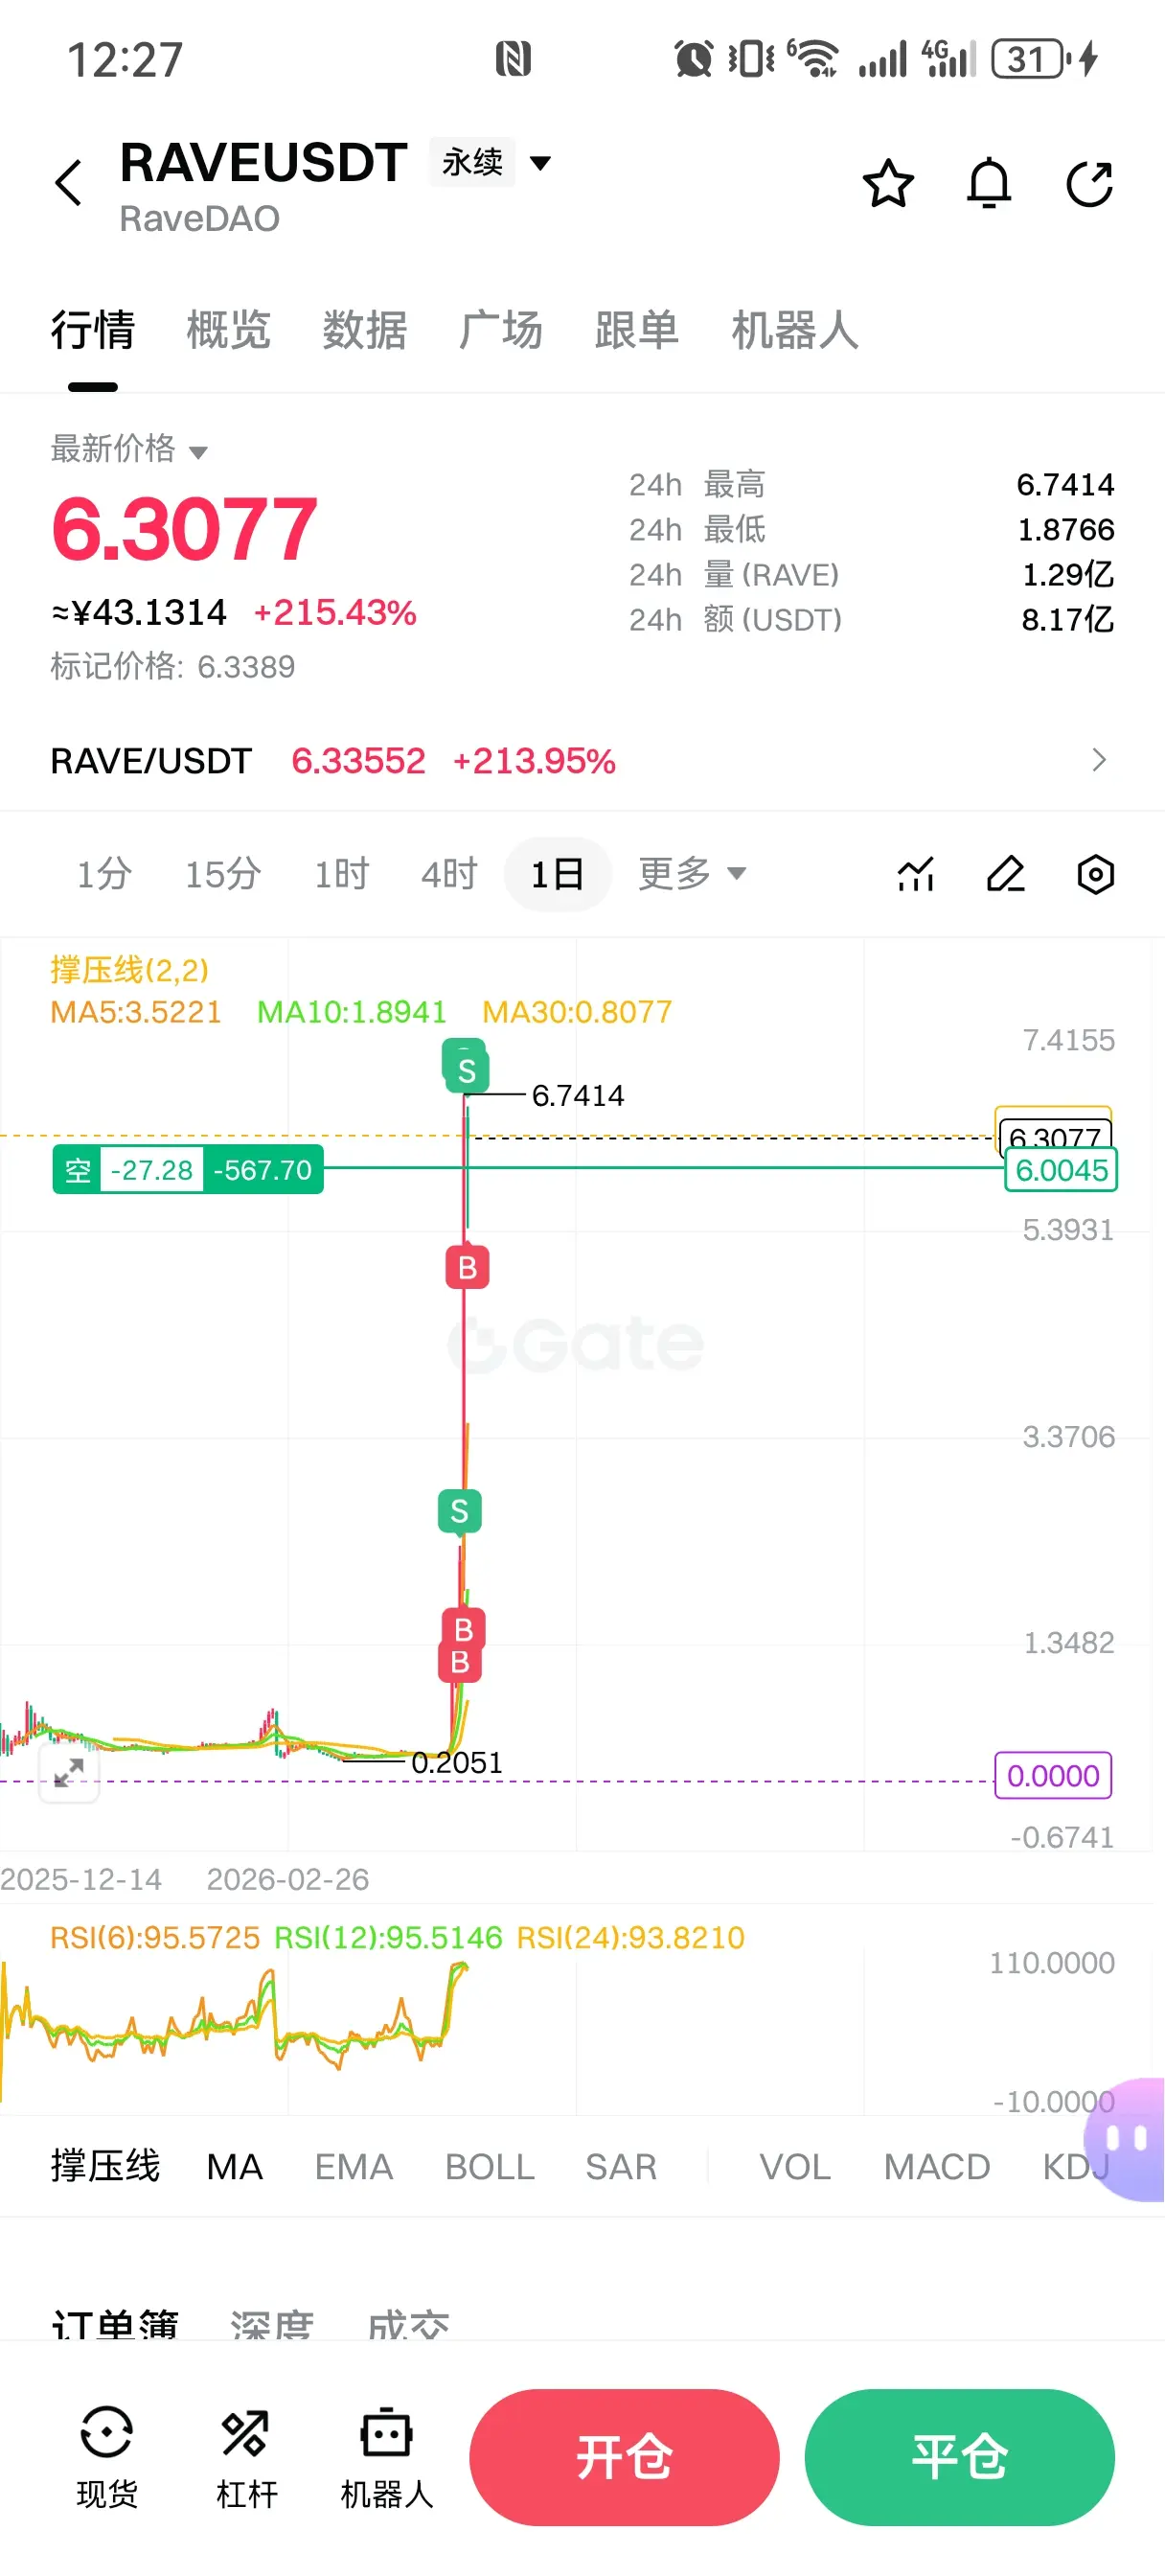Select the 1时 timeframe
Image resolution: width=1165 pixels, height=2576 pixels.
click(342, 874)
